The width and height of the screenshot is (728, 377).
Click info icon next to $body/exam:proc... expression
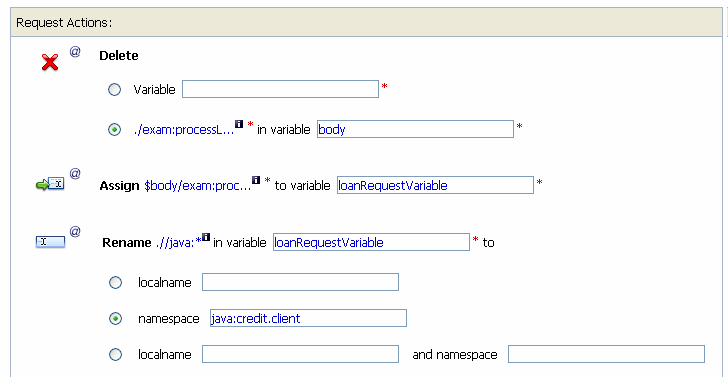tap(256, 180)
